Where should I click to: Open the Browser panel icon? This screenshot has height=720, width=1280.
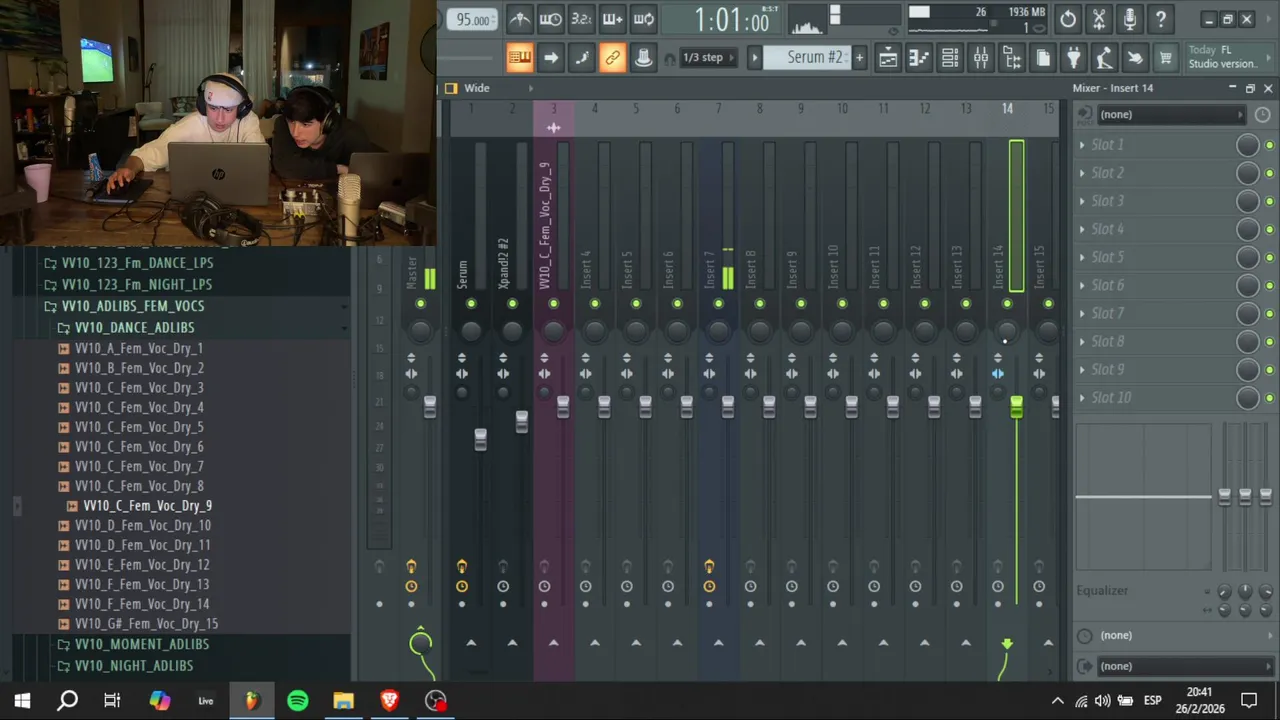(x=1011, y=58)
